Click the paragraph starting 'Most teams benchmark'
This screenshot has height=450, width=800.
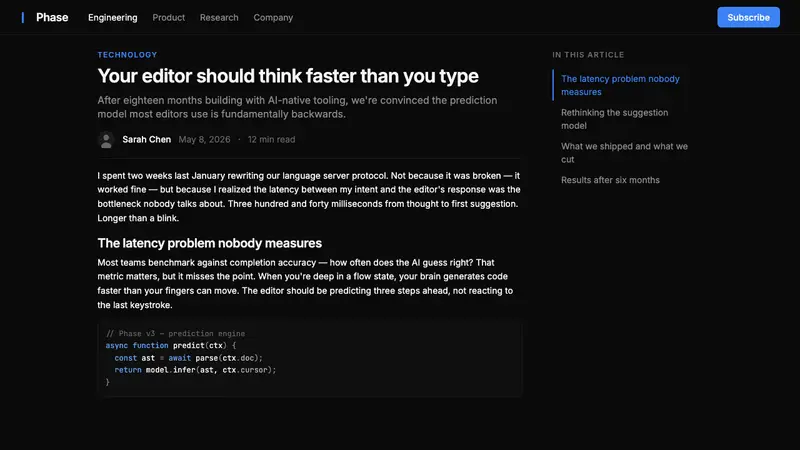click(305, 284)
